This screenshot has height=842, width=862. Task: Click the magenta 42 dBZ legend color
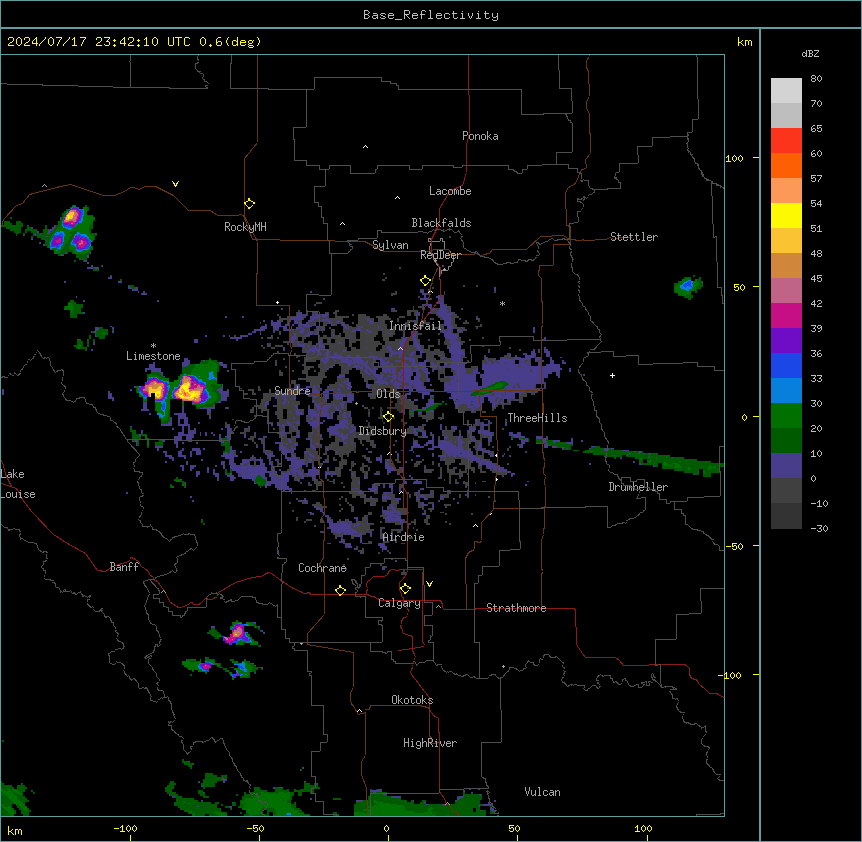[786, 315]
